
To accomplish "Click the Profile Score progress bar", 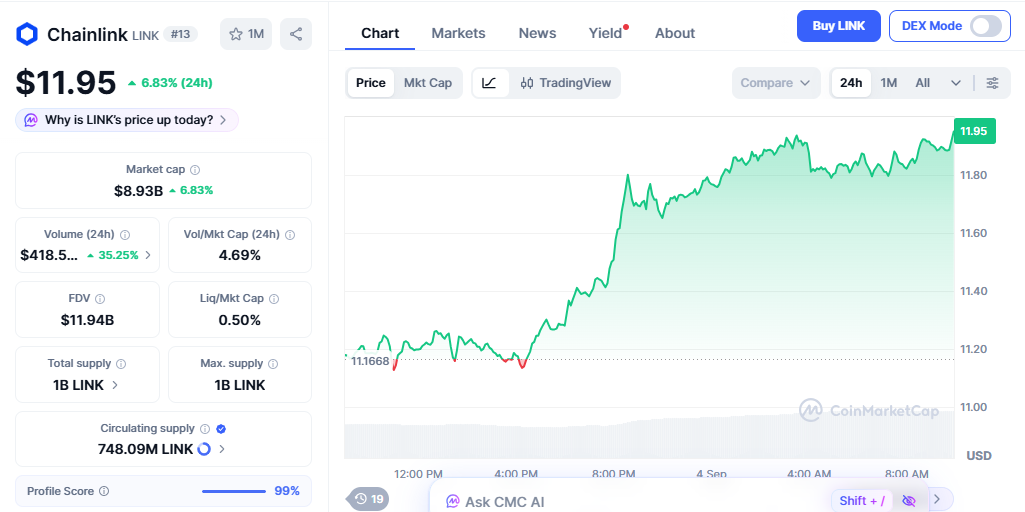I will [233, 491].
